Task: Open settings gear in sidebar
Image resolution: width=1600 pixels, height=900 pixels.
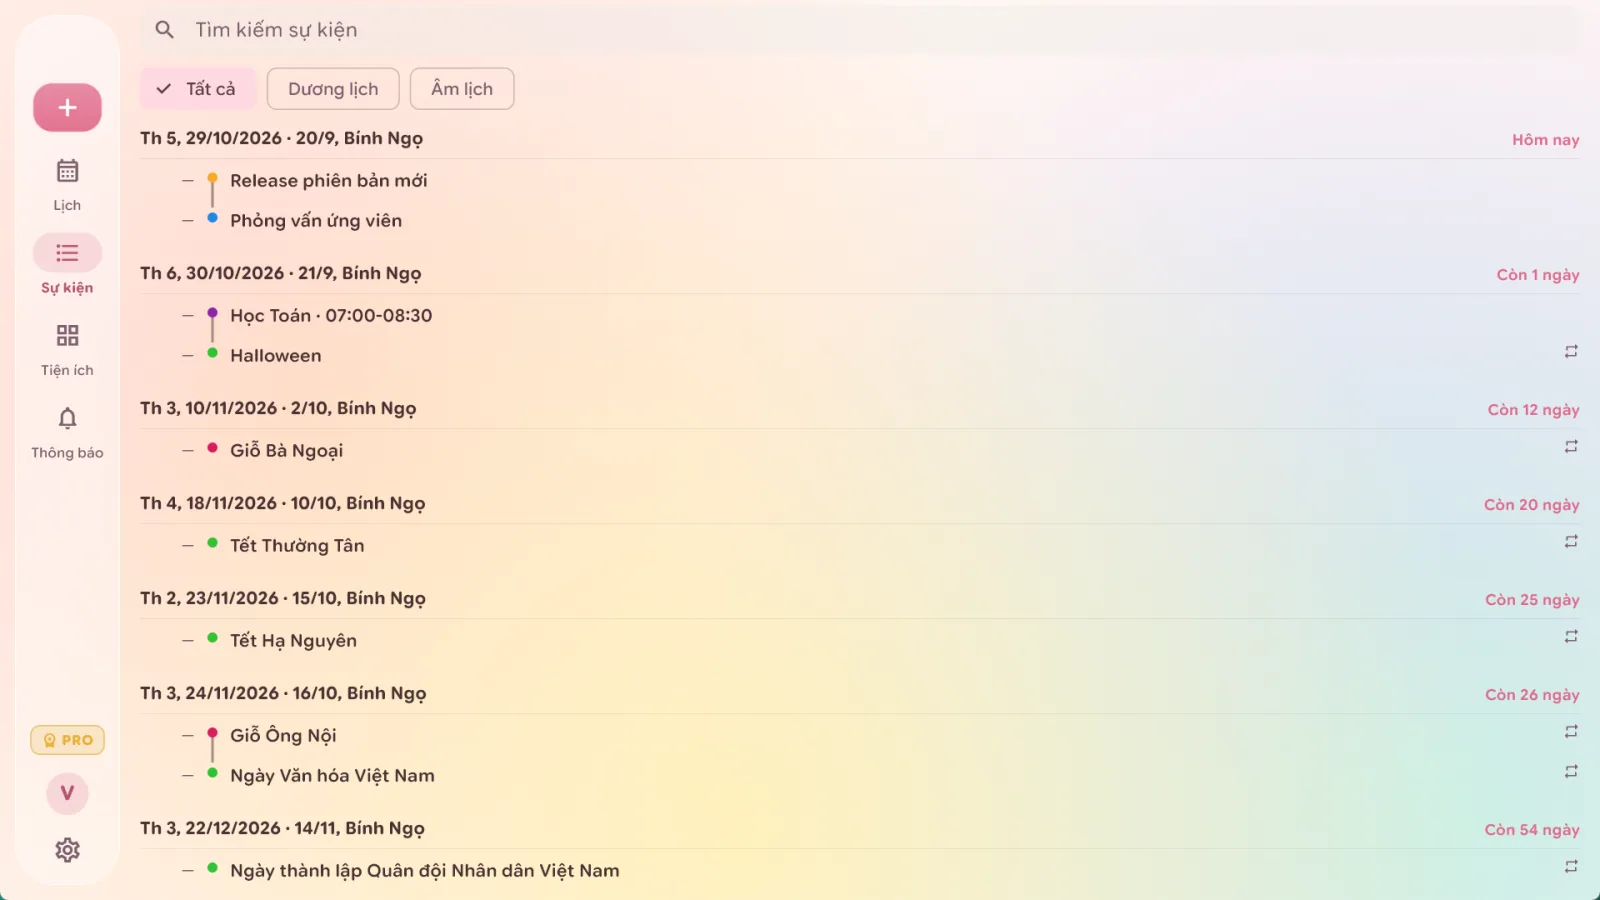Action: point(67,850)
